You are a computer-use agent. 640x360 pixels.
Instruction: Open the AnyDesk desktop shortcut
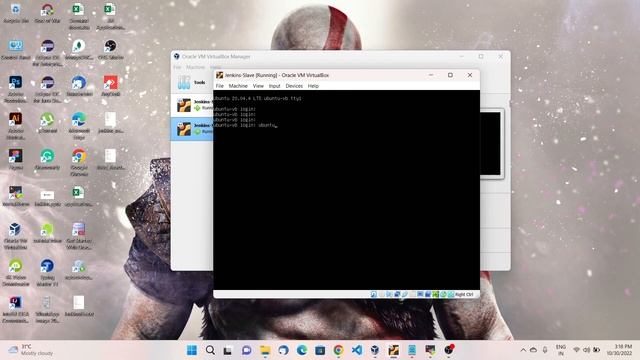pyautogui.click(x=110, y=86)
